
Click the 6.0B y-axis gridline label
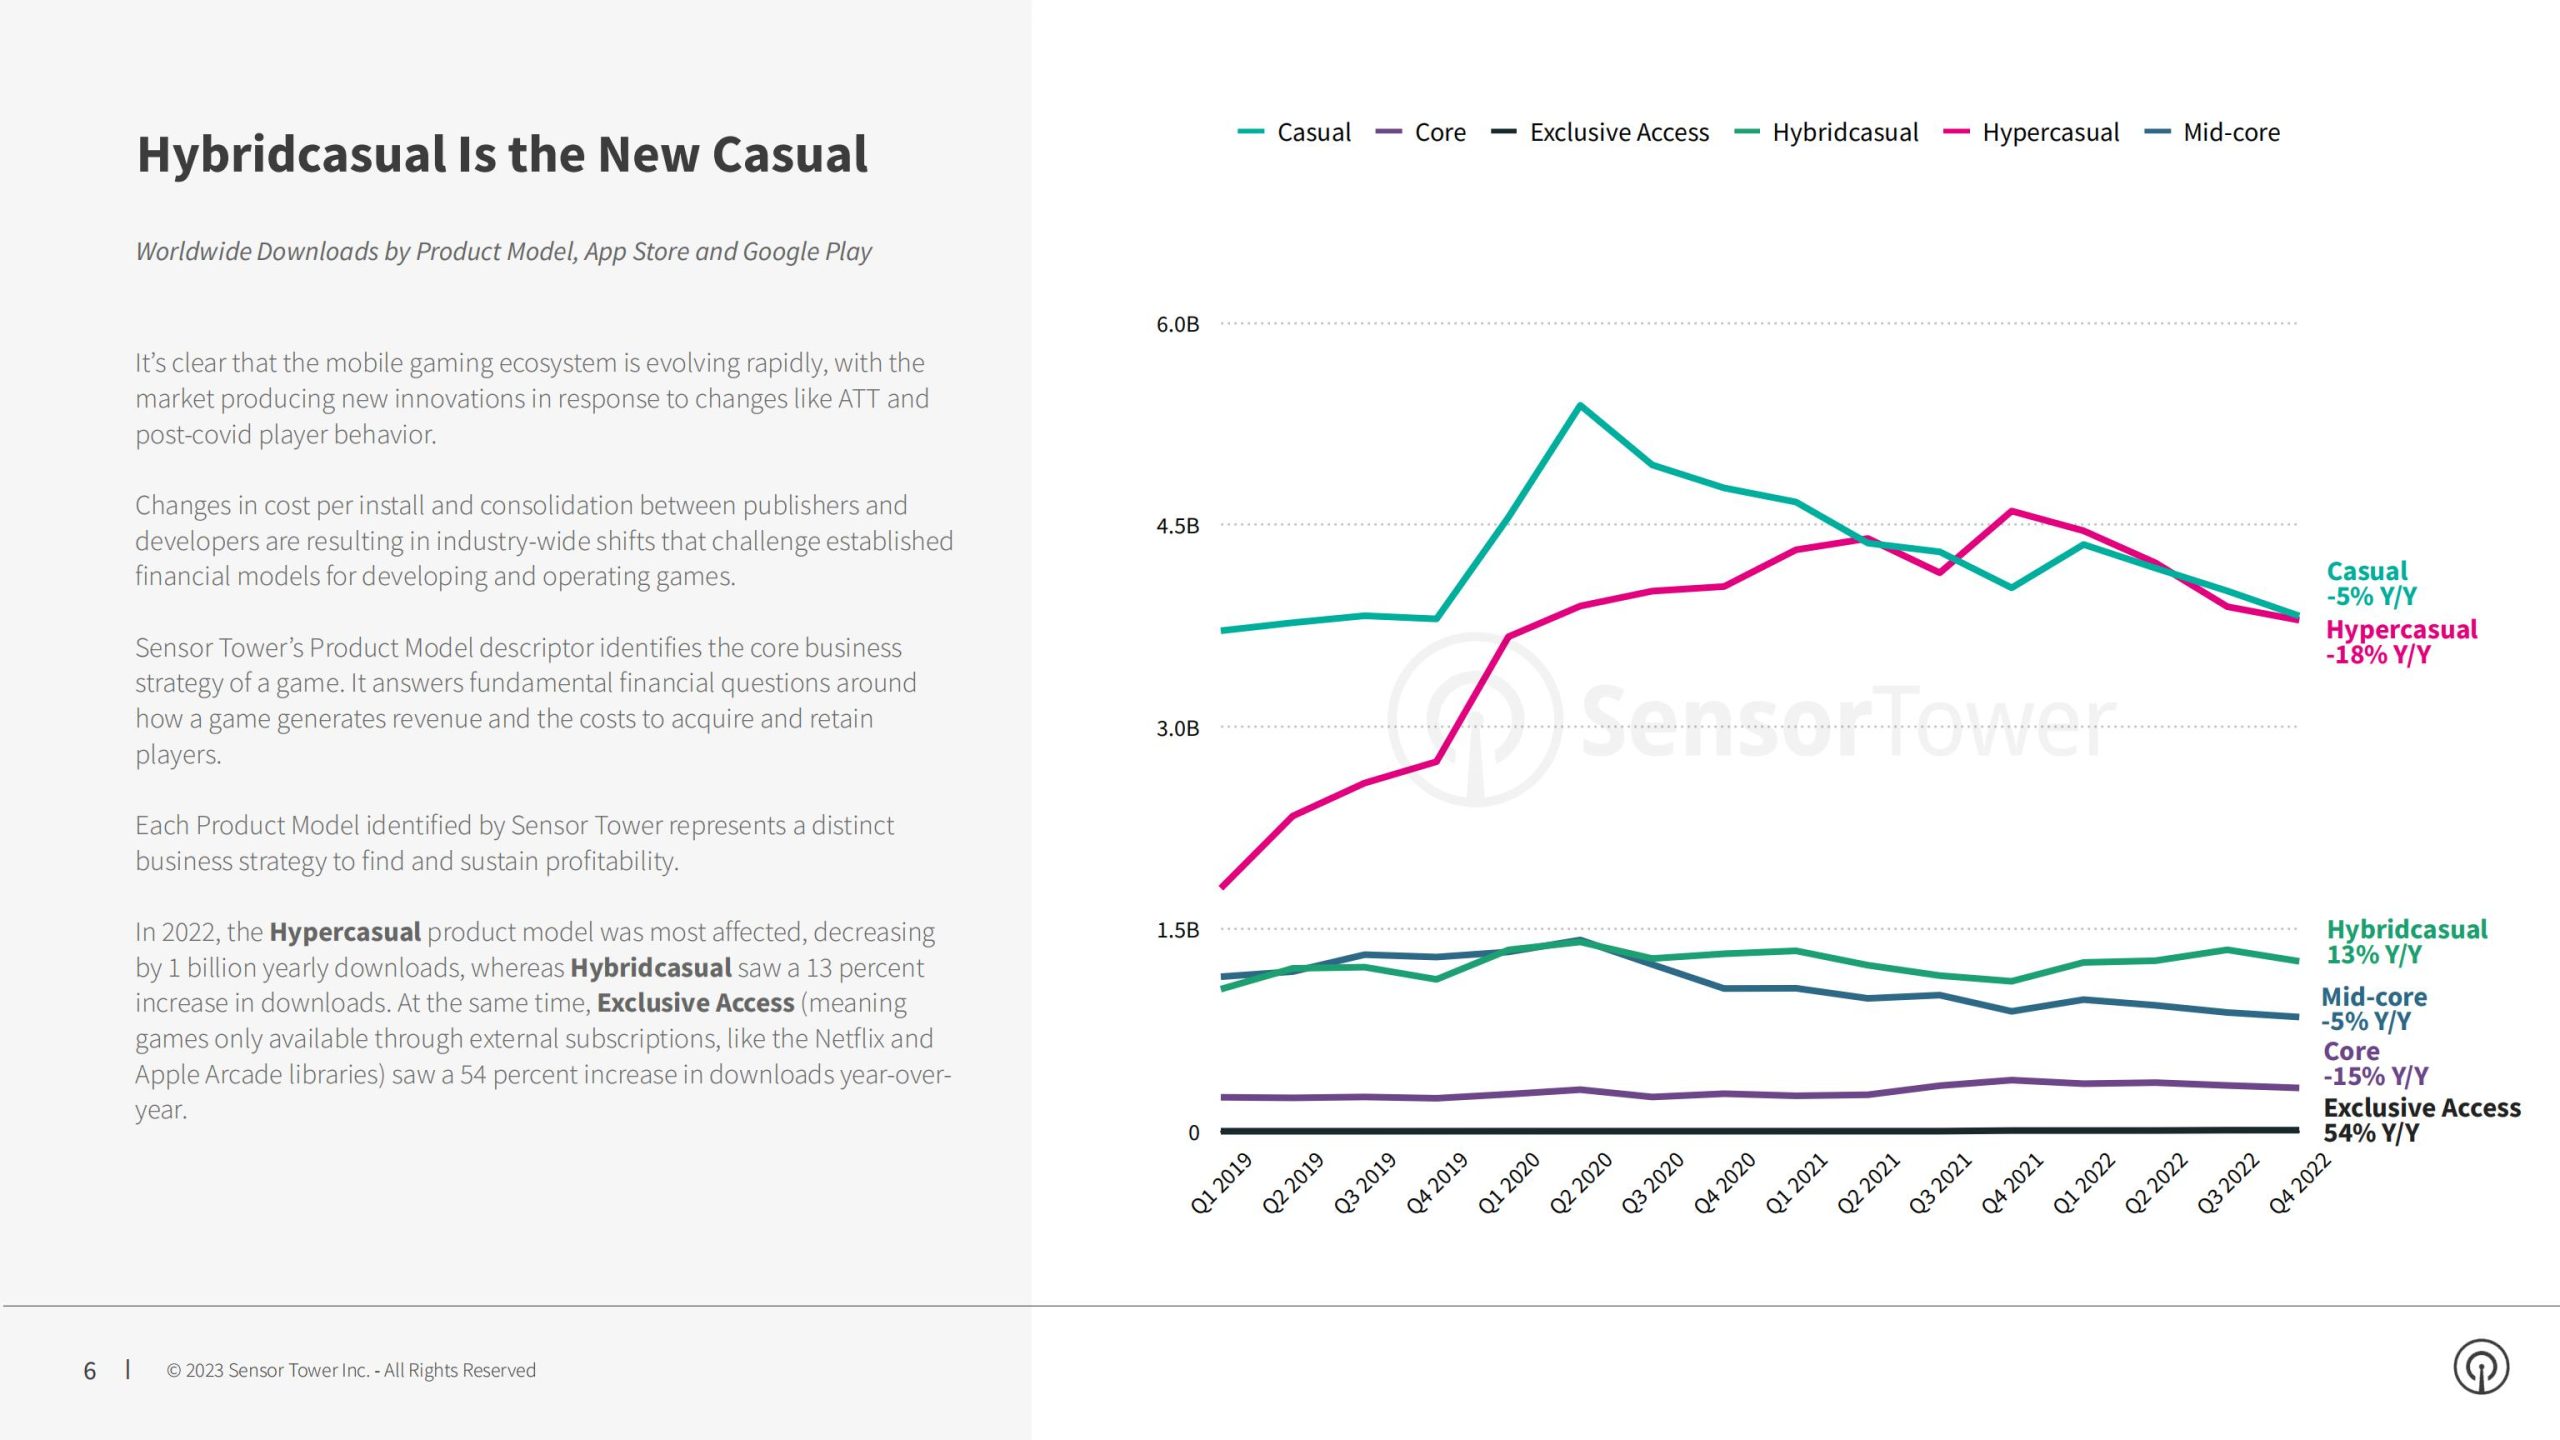coord(1177,324)
